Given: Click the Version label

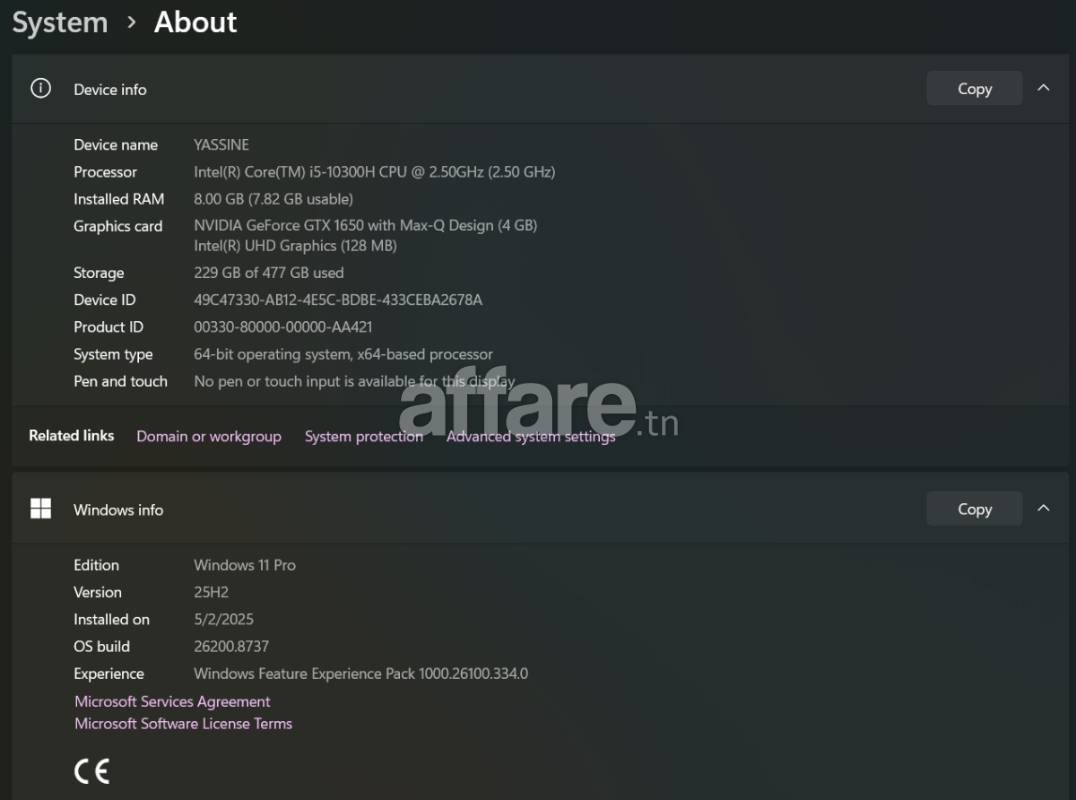Looking at the screenshot, I should point(97,592).
